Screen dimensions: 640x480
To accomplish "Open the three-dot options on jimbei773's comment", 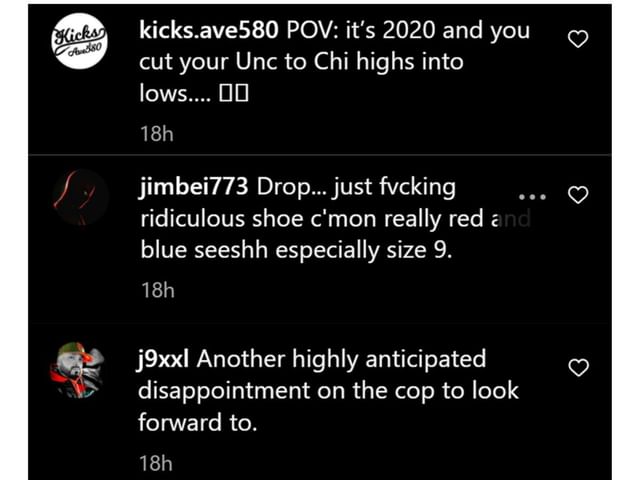I will click(x=532, y=197).
